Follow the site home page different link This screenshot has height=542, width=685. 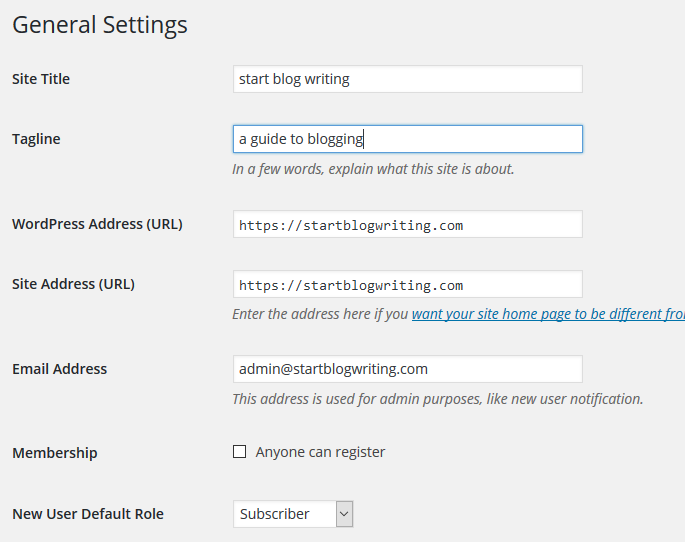pos(548,314)
